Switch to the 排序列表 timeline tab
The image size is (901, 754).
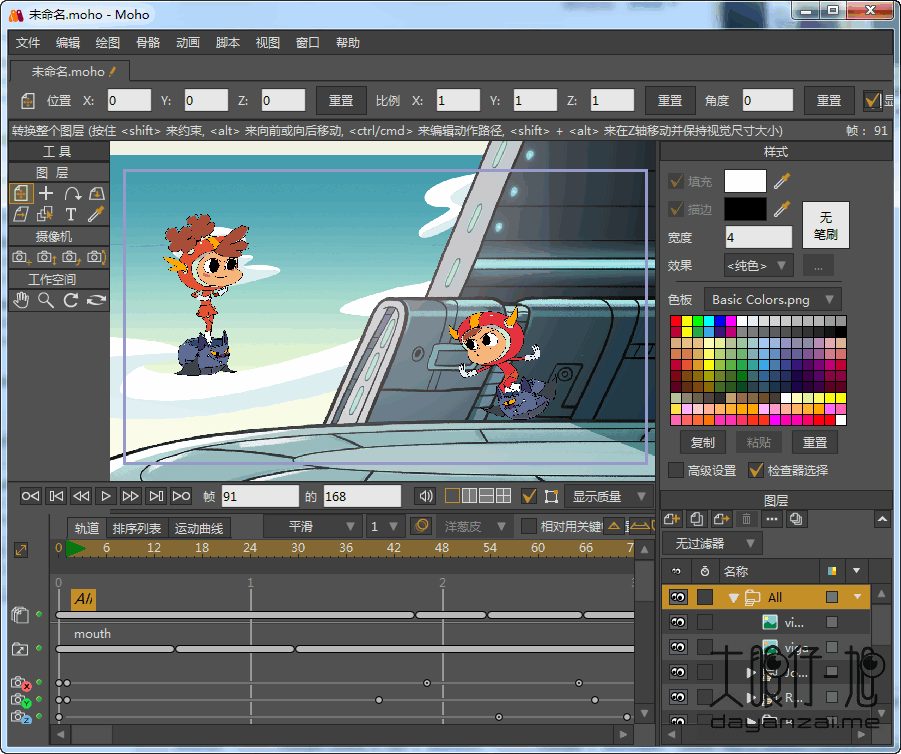(x=136, y=528)
